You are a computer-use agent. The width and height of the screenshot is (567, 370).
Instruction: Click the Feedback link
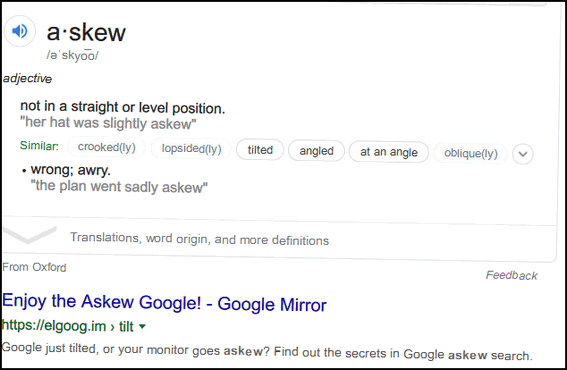click(x=511, y=276)
